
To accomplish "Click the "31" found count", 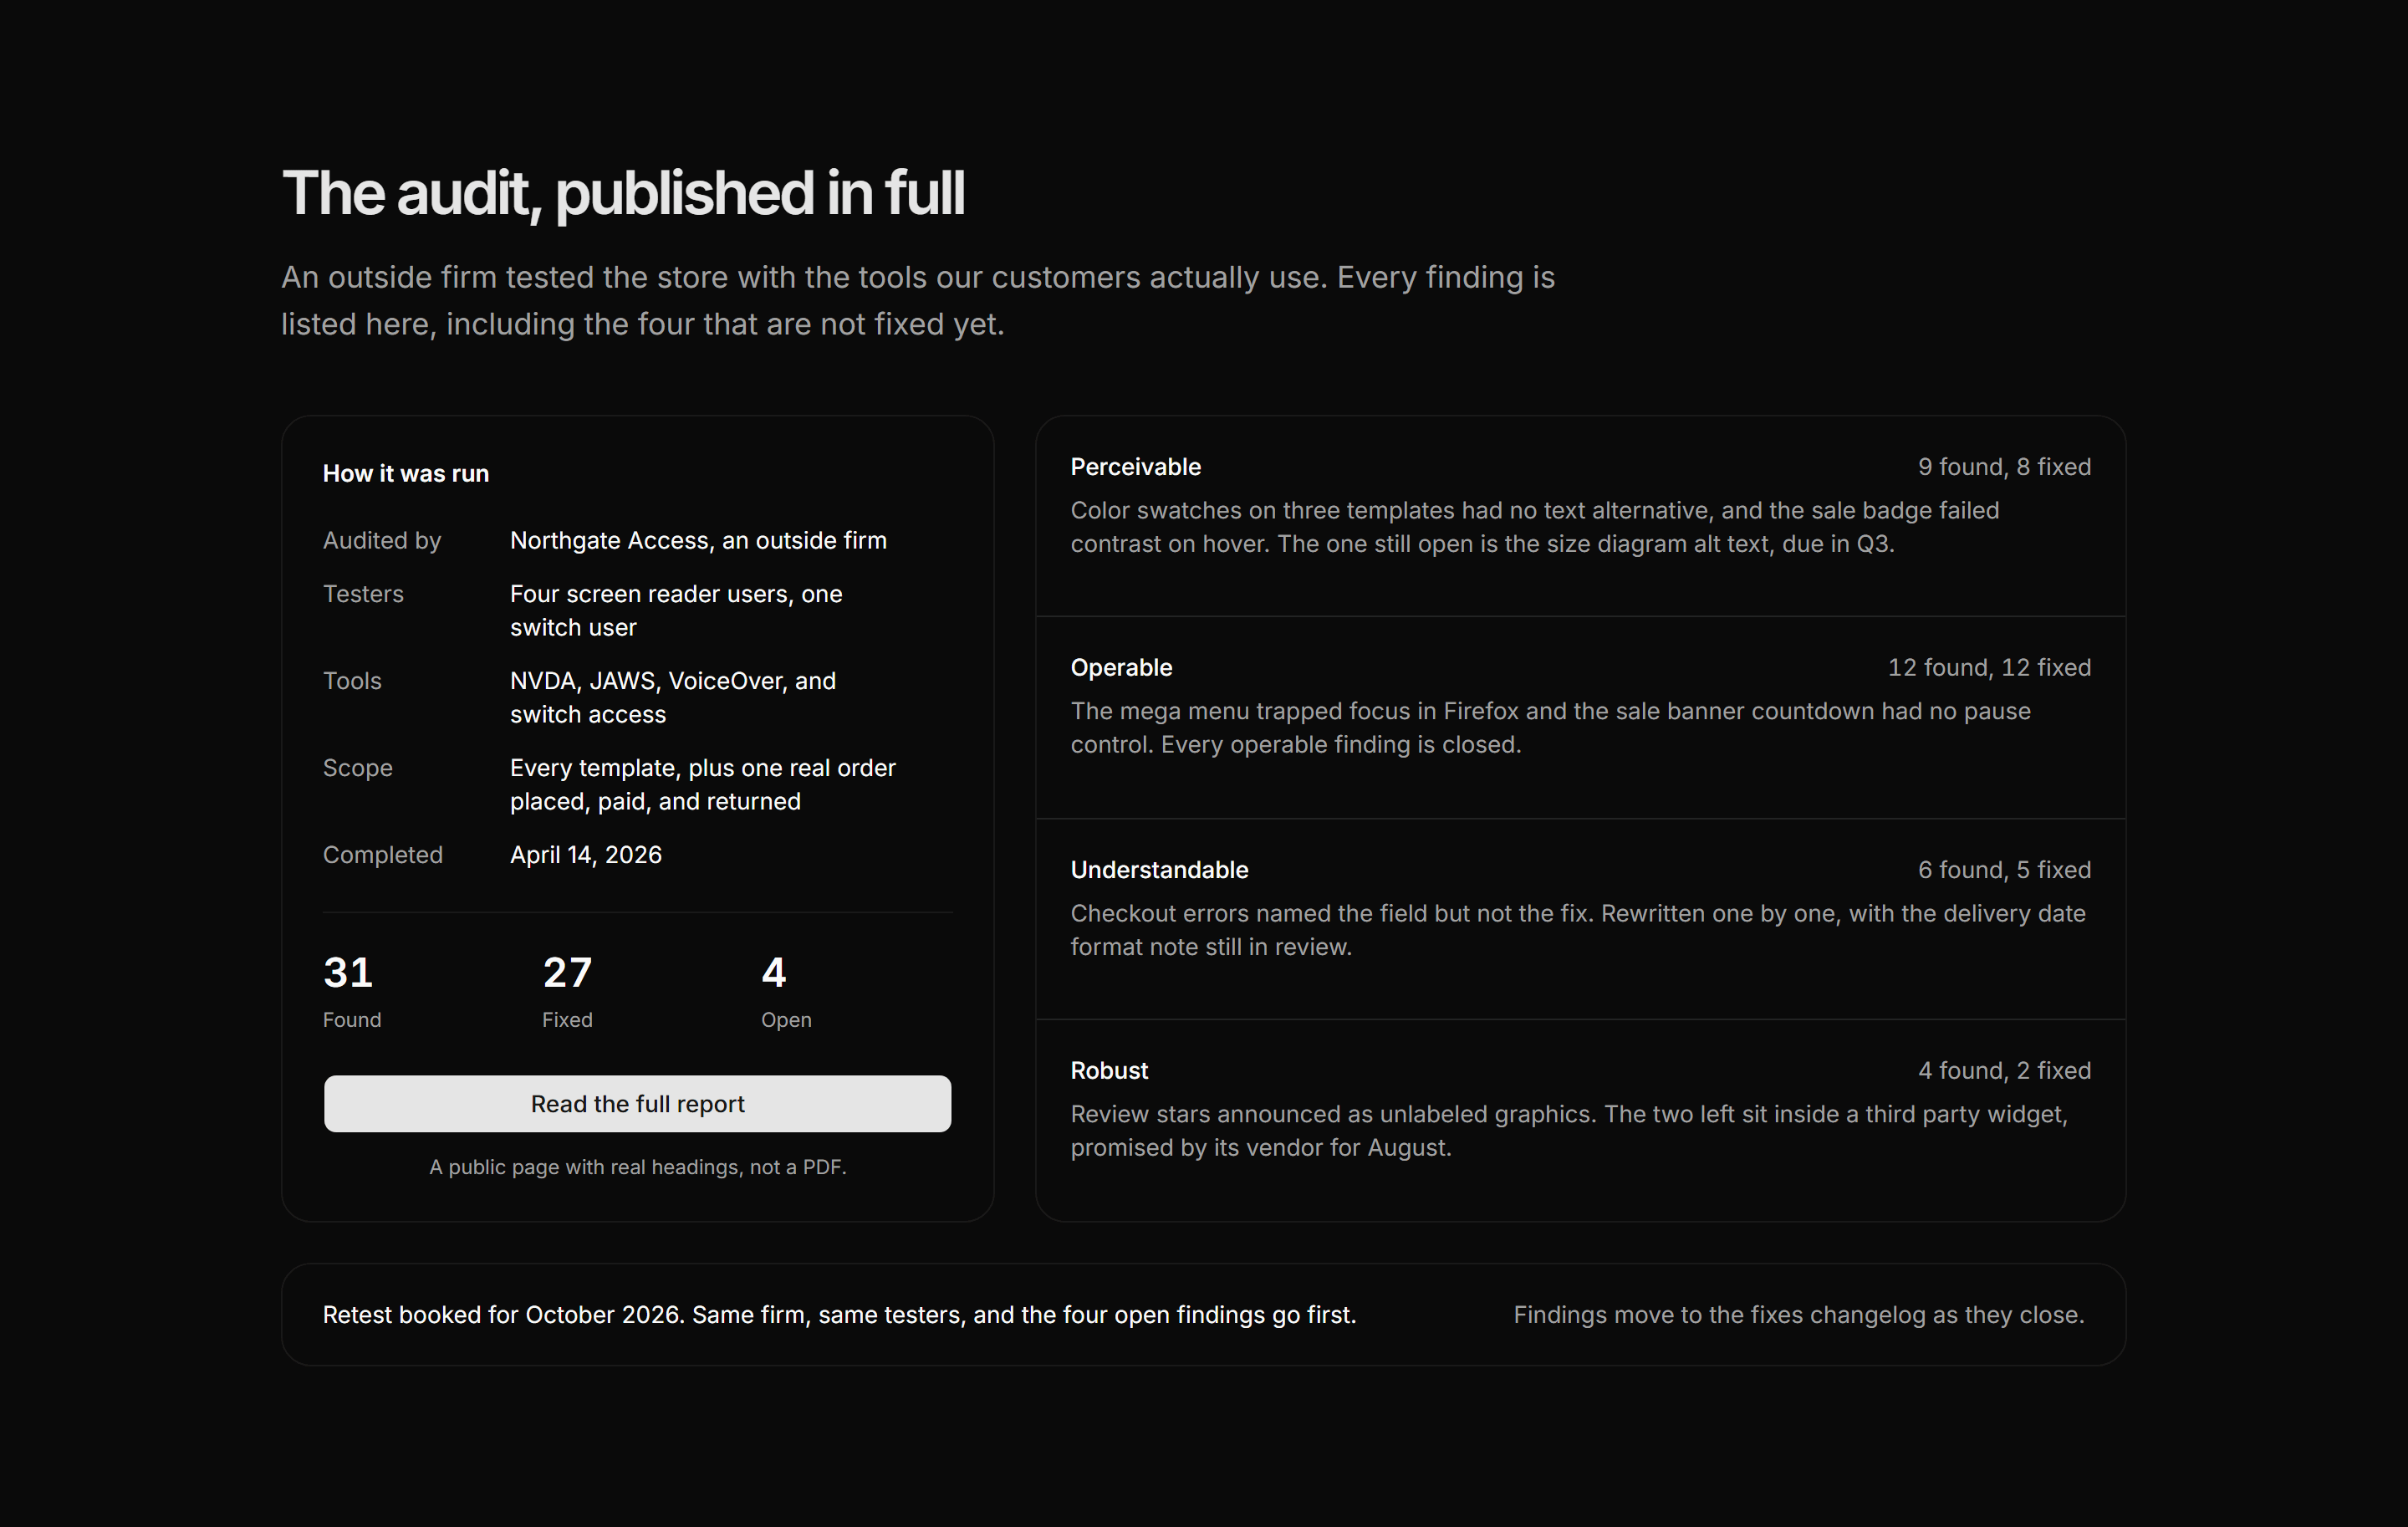I will (x=348, y=972).
